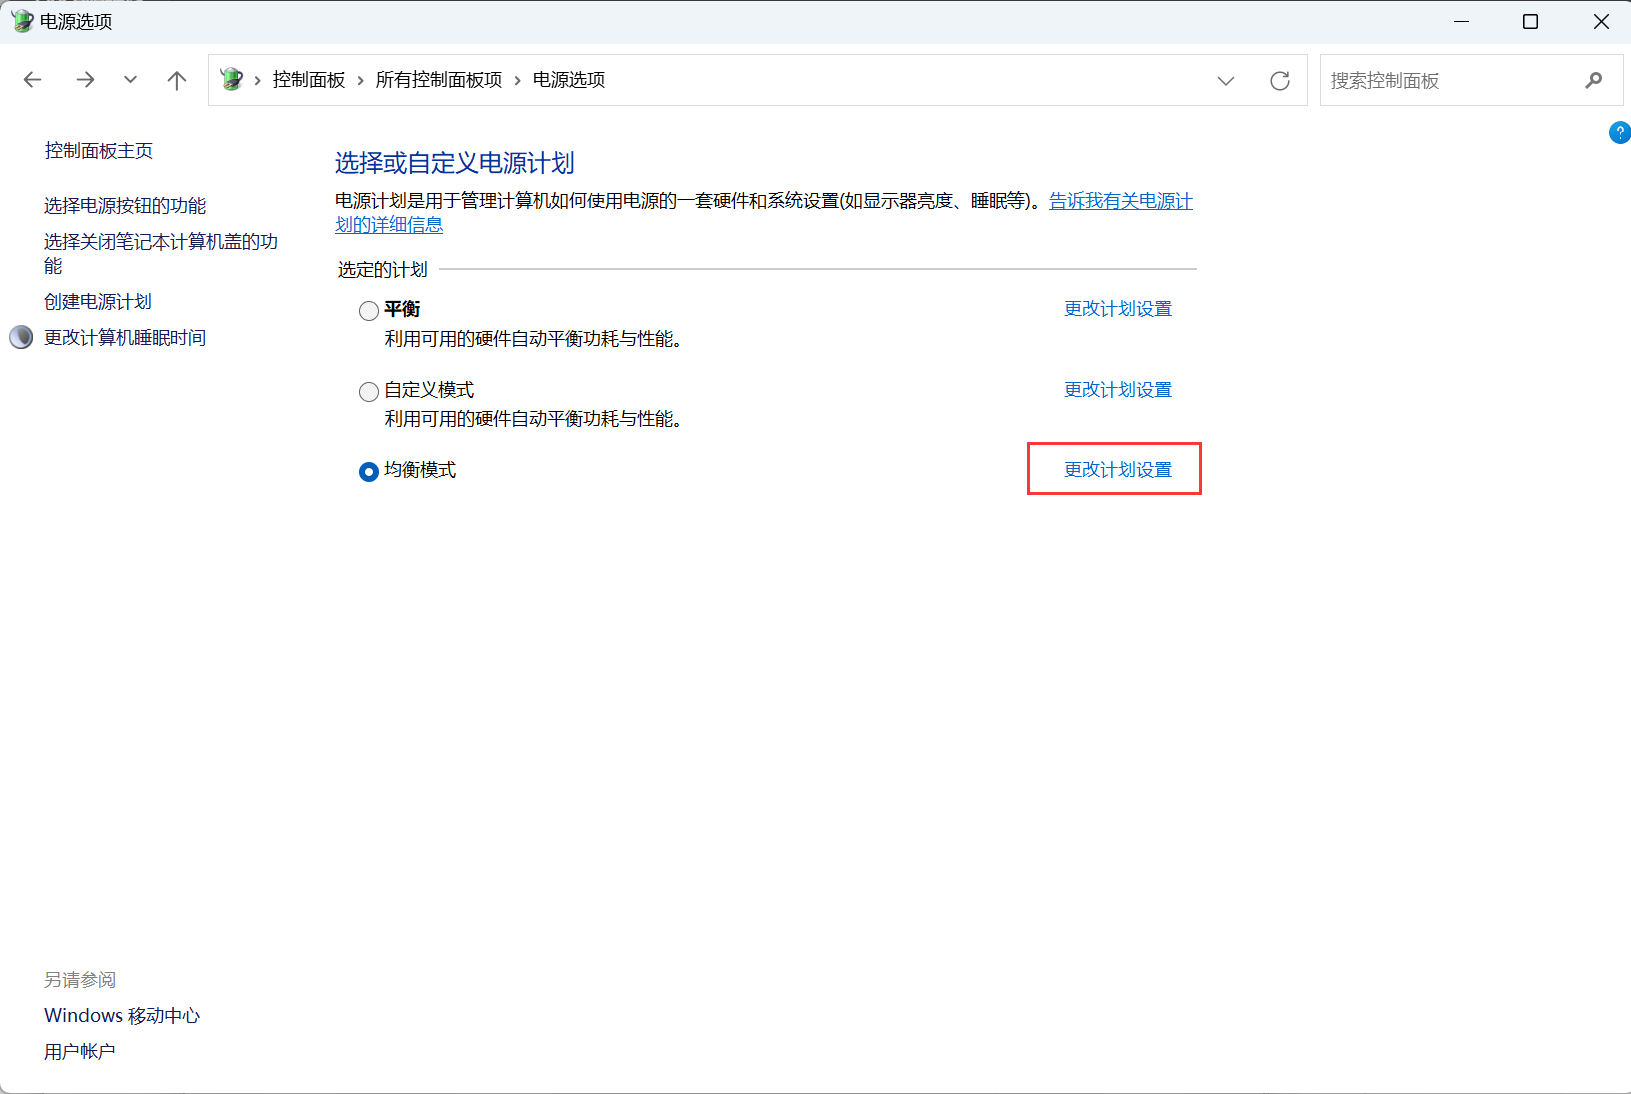
Task: Click the 所有控制面板项 breadcrumb
Action: 439,80
